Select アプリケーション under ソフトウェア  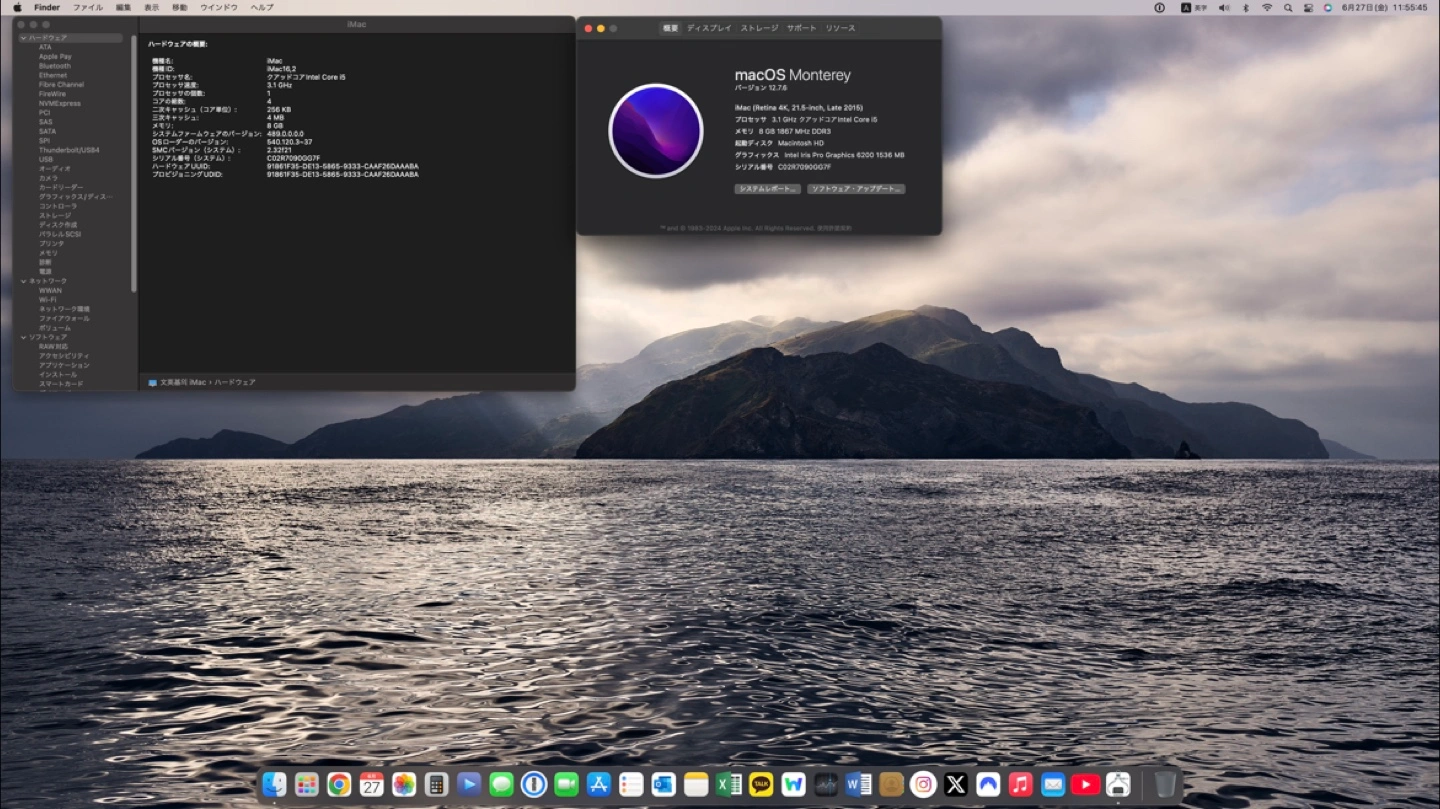pyautogui.click(x=64, y=365)
